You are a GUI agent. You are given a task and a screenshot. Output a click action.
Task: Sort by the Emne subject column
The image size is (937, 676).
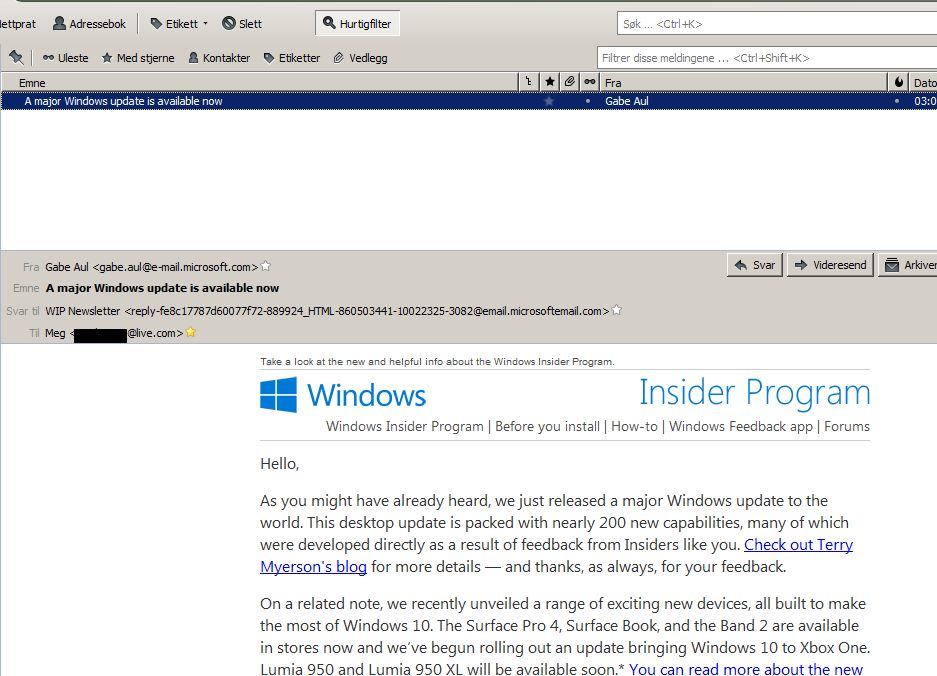point(260,82)
